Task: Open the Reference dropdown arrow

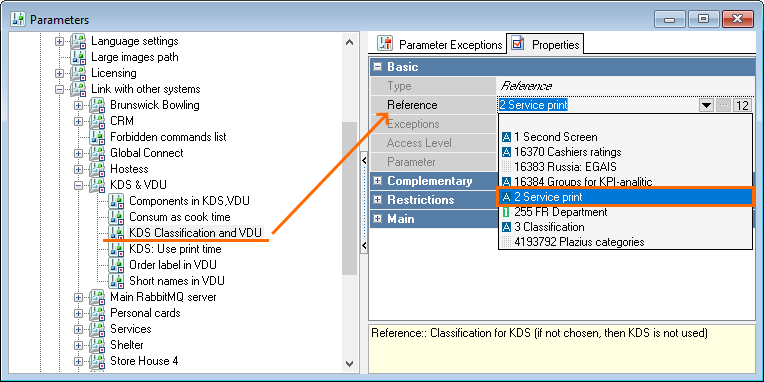Action: pos(706,105)
